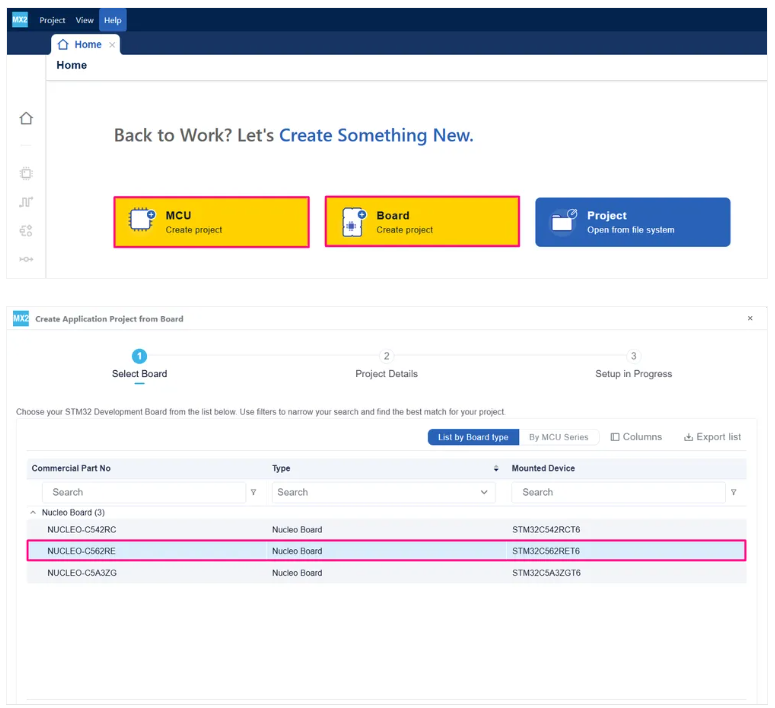Click Project Open from file system card
Image resolution: width=775 pixels, height=708 pixels.
[633, 222]
